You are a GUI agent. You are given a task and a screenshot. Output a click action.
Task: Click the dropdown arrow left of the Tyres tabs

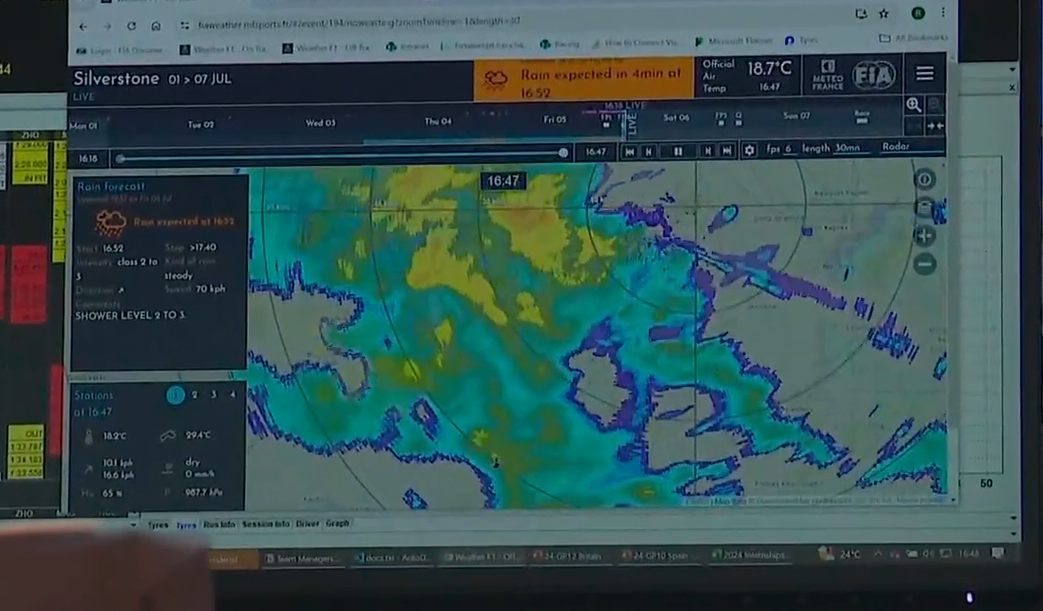[134, 525]
